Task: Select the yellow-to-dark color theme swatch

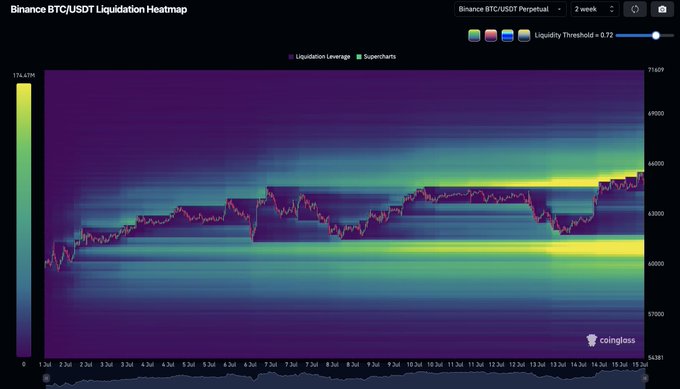Action: [524, 36]
